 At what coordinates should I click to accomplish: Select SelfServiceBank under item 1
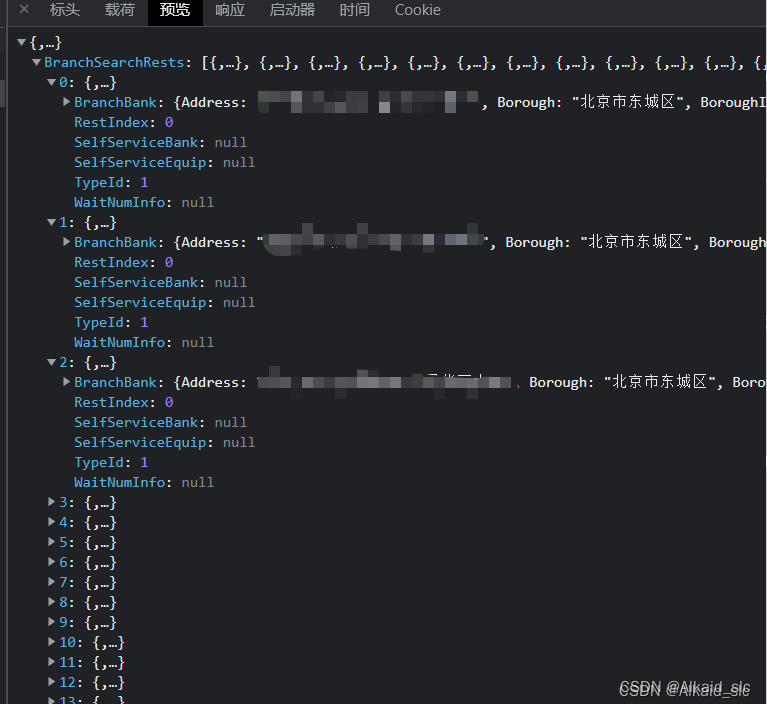point(160,282)
